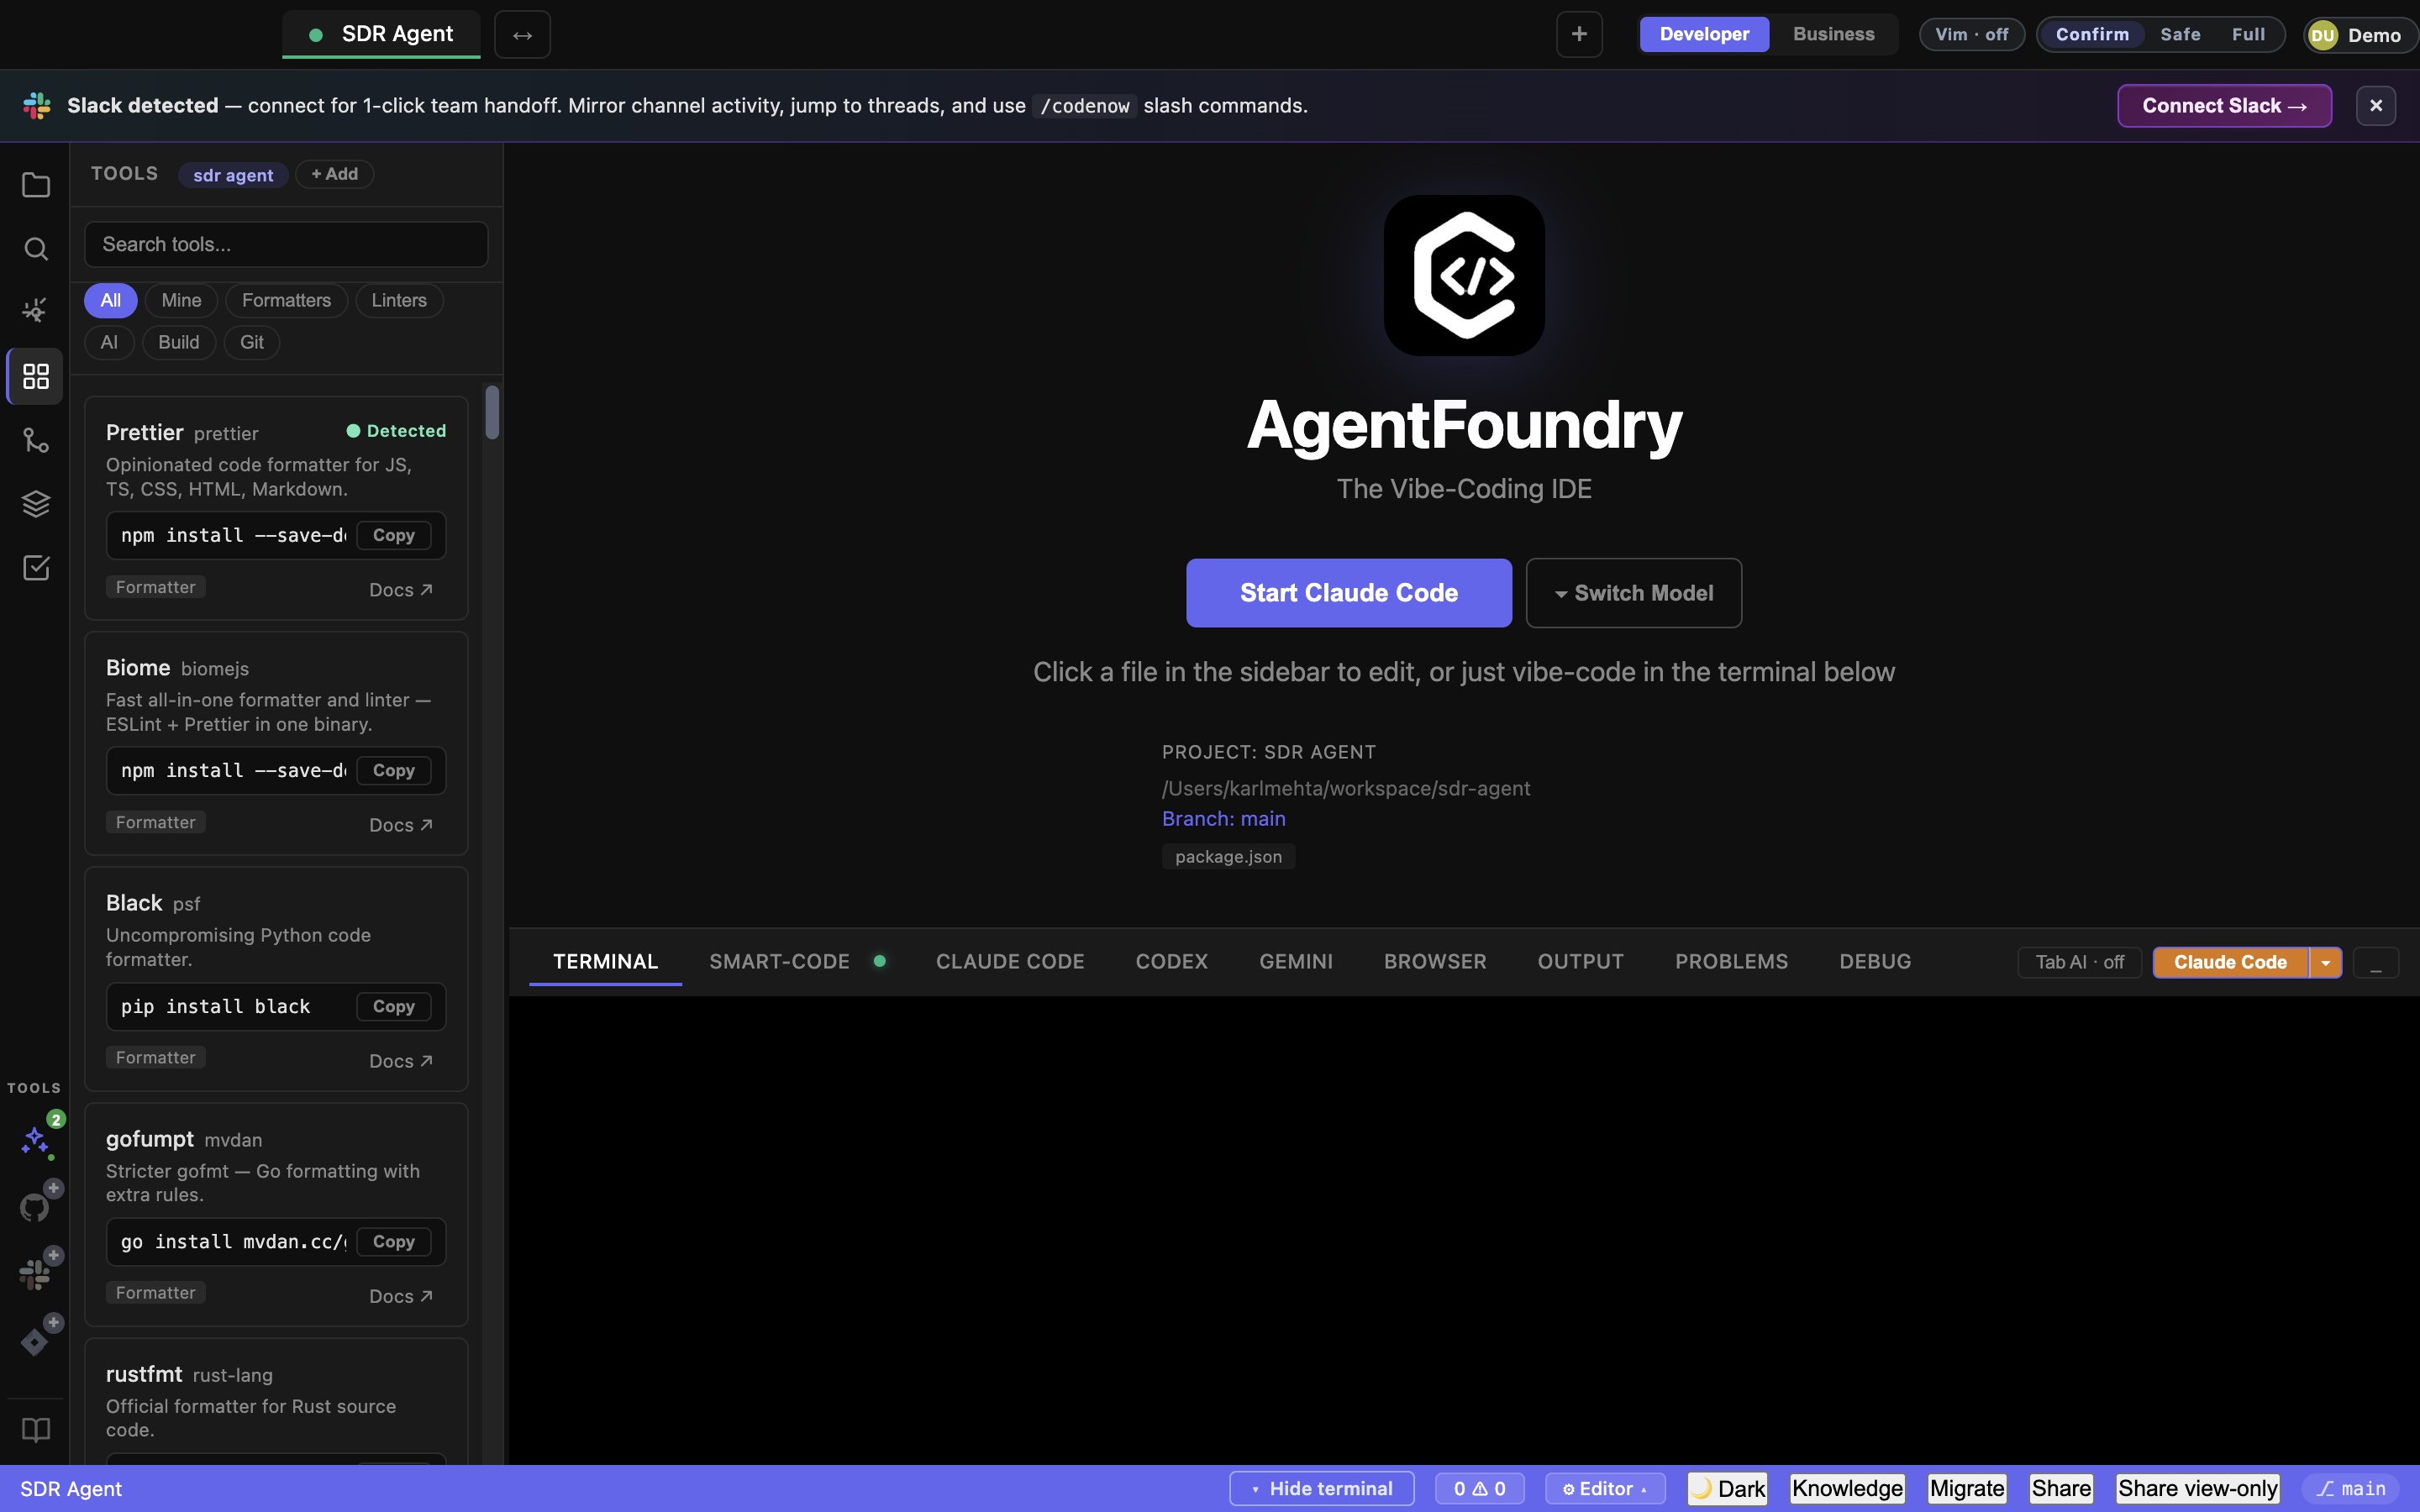Open the file explorer folder icon
Viewport: 2420px width, 1512px height.
[35, 185]
